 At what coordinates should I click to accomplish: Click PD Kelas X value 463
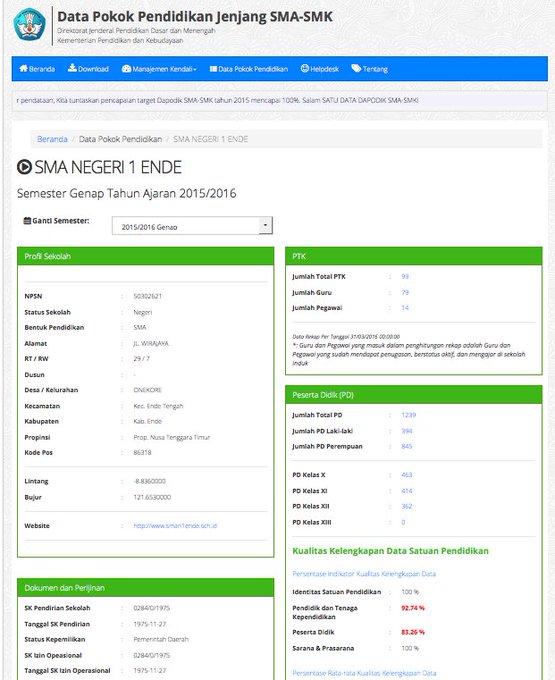tap(407, 475)
